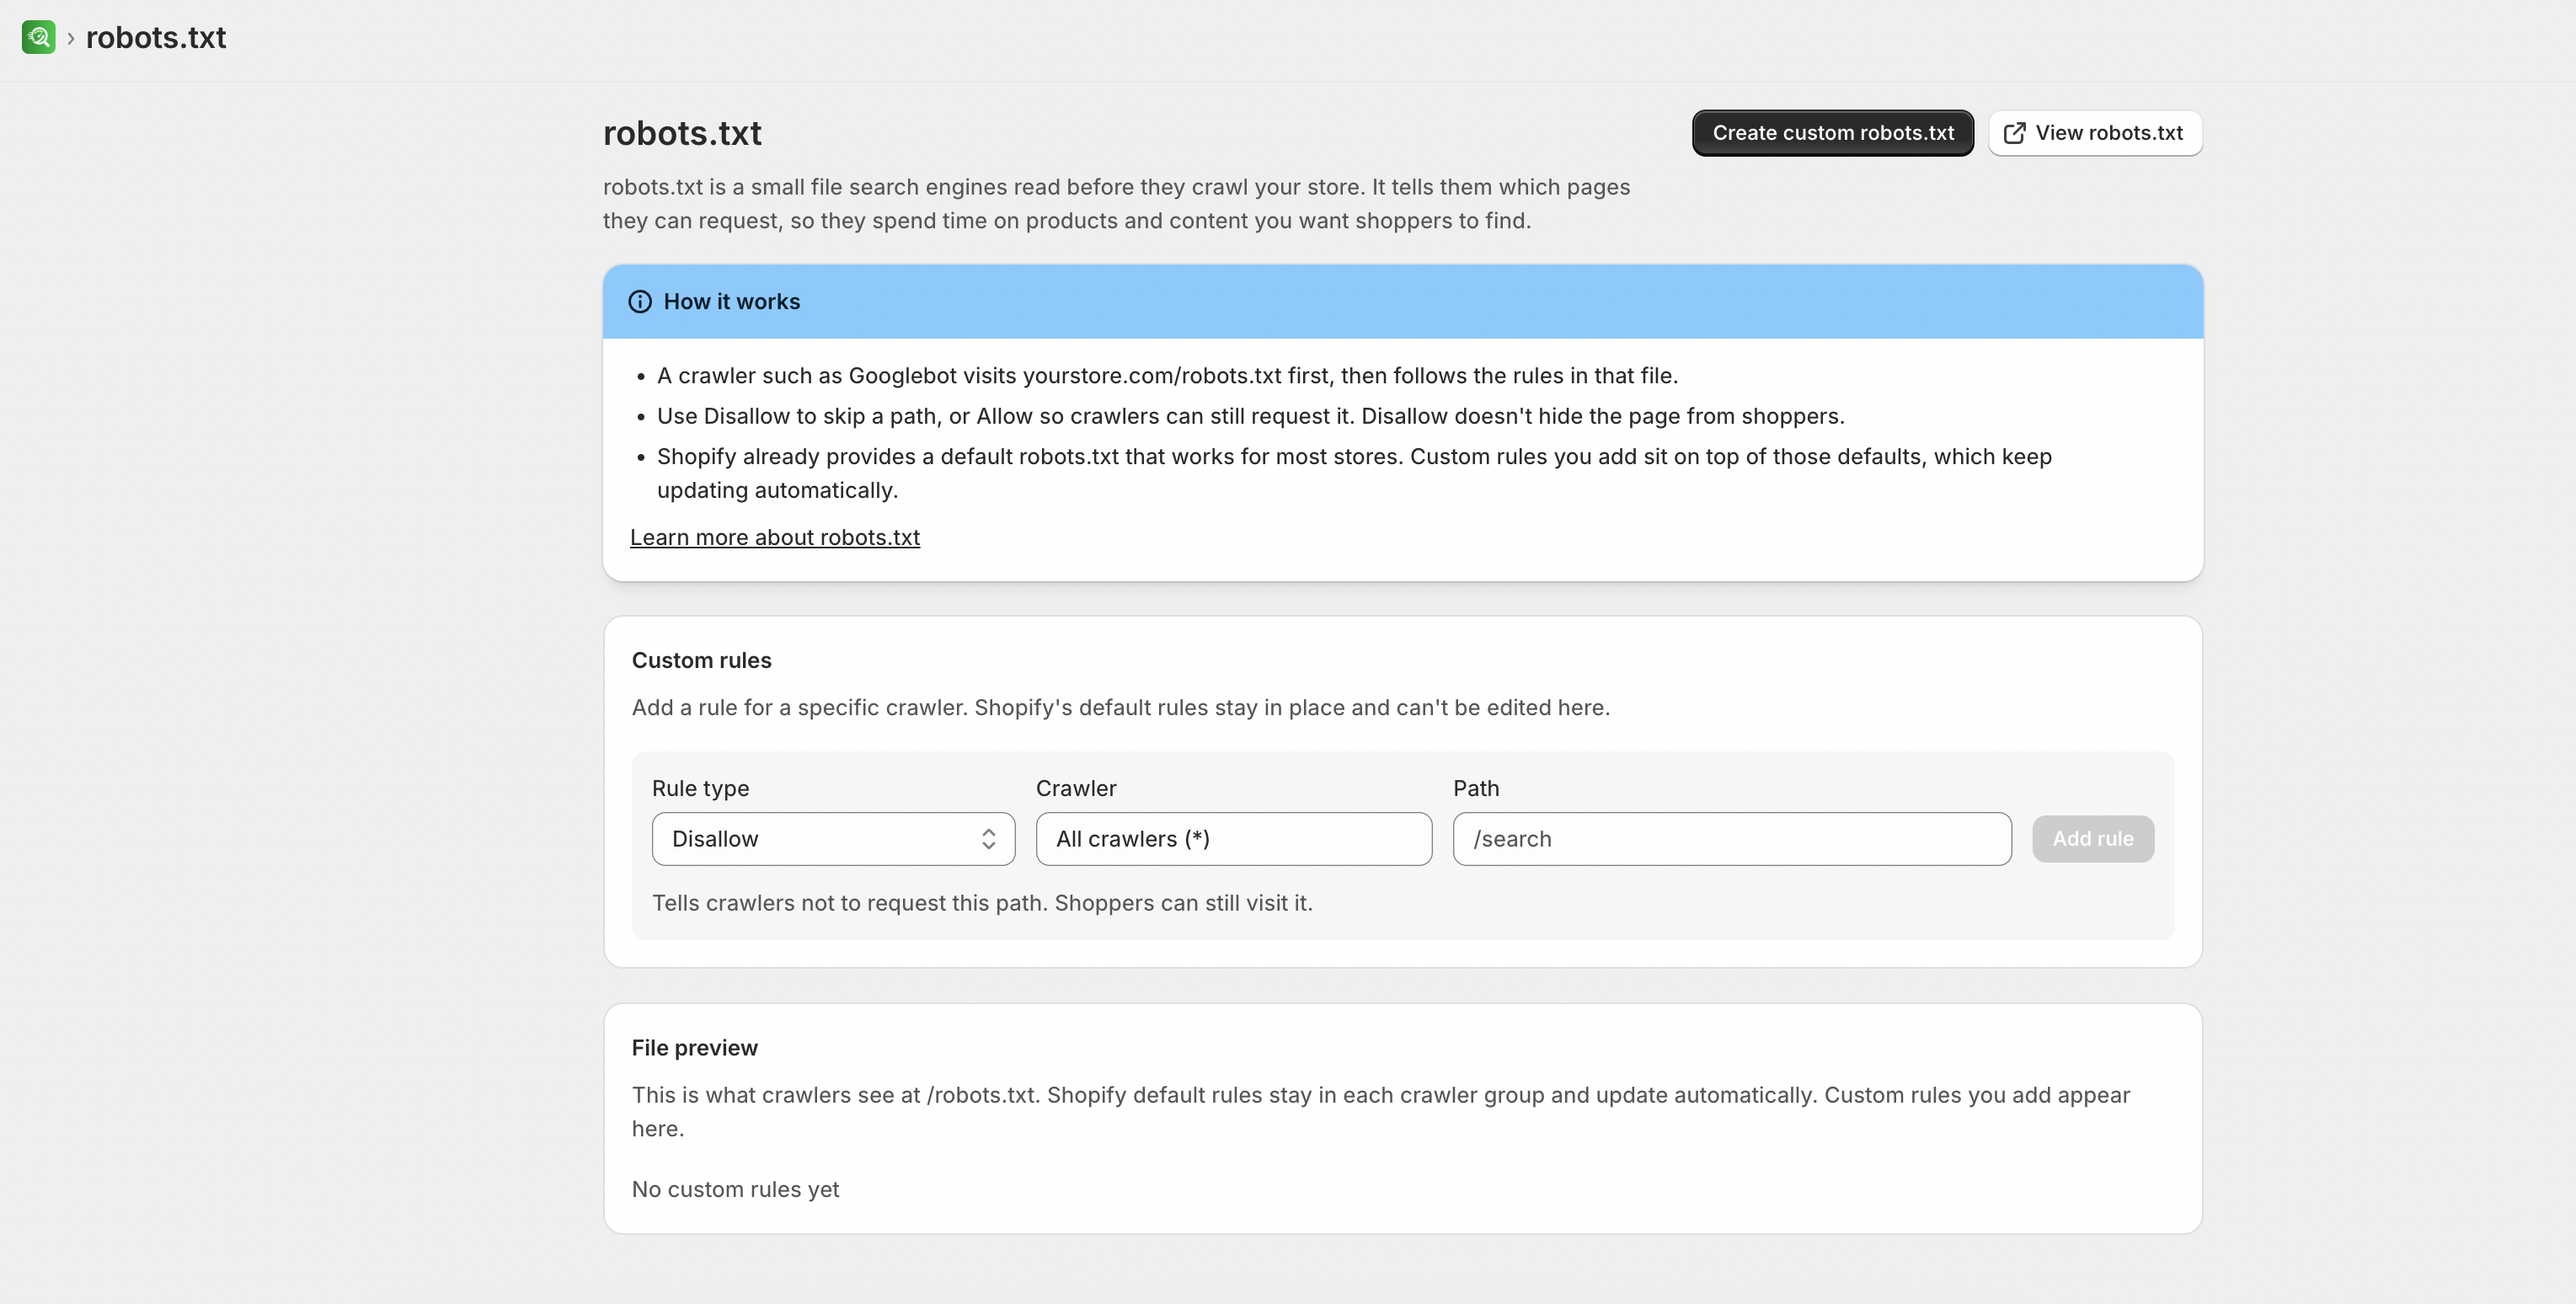Click the Create custom robots.txt button

[1833, 133]
